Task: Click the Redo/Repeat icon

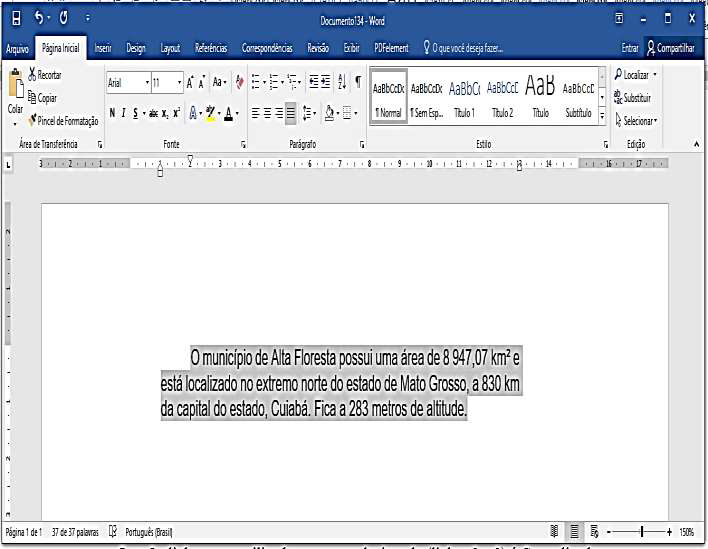Action: click(64, 18)
